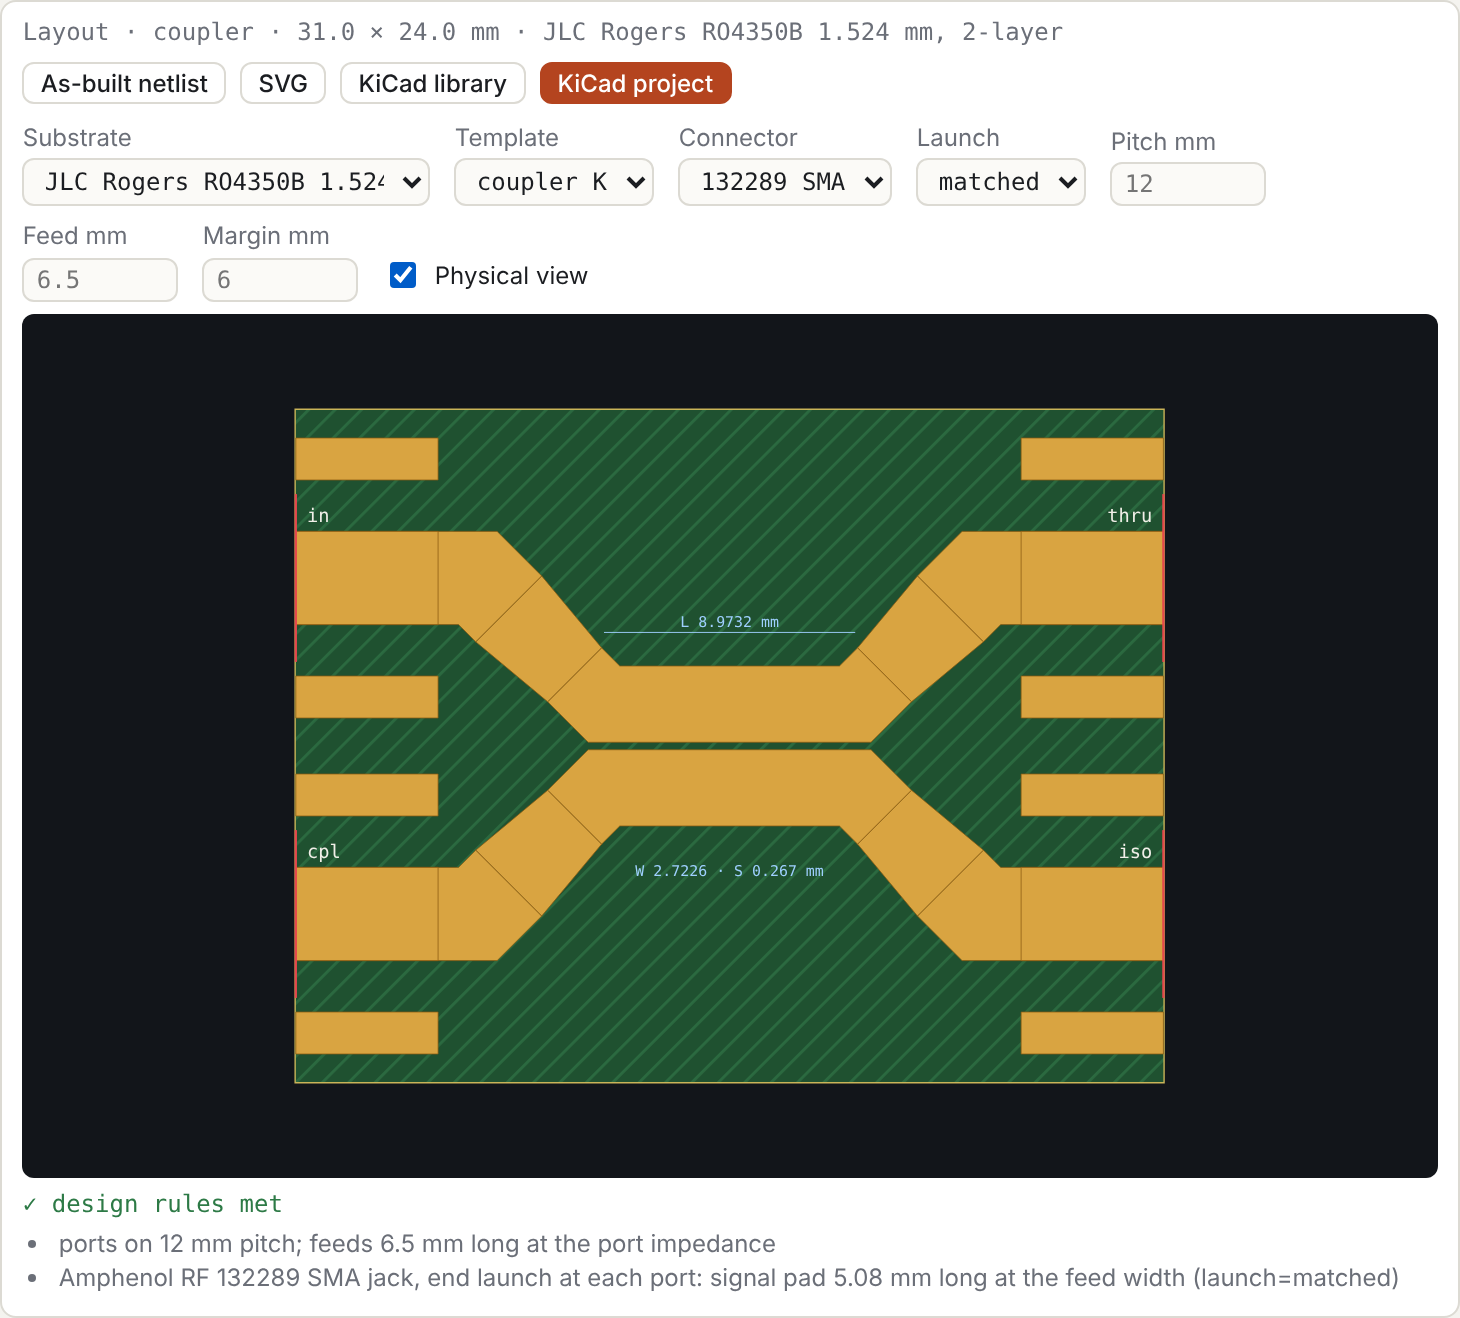The width and height of the screenshot is (1460, 1318).
Task: Focus the Pitch mm input field
Action: click(1188, 184)
